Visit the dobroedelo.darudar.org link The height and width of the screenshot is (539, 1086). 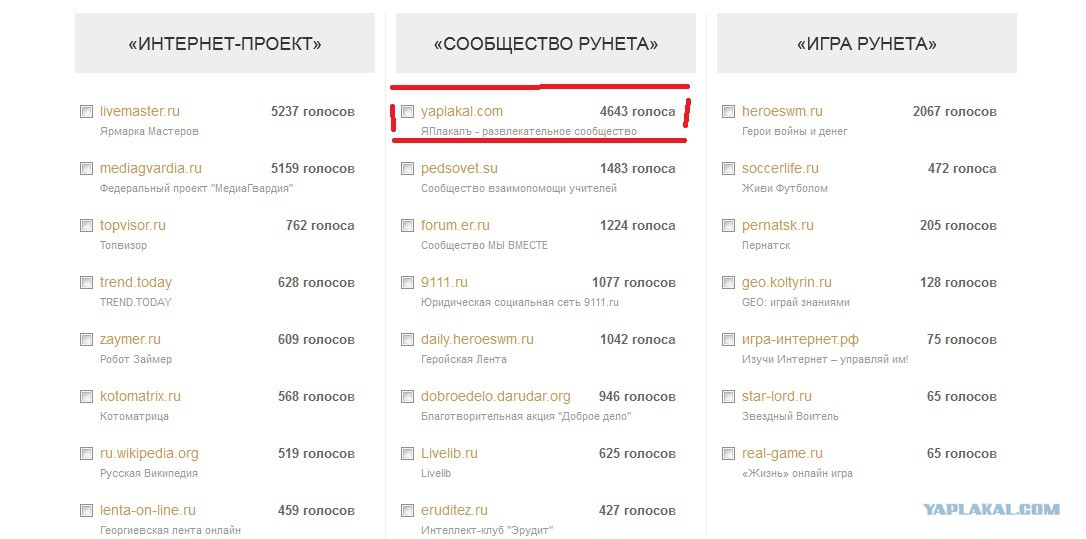coord(496,396)
